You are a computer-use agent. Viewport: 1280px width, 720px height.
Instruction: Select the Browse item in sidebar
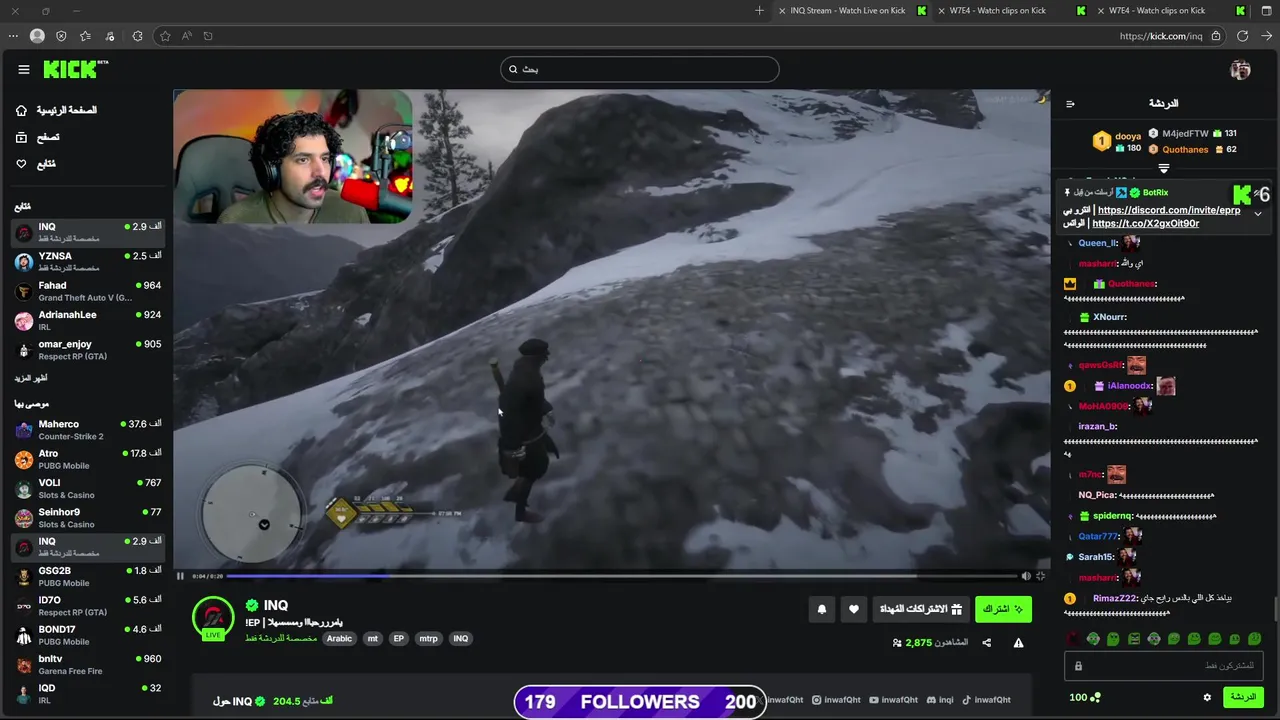click(38, 137)
